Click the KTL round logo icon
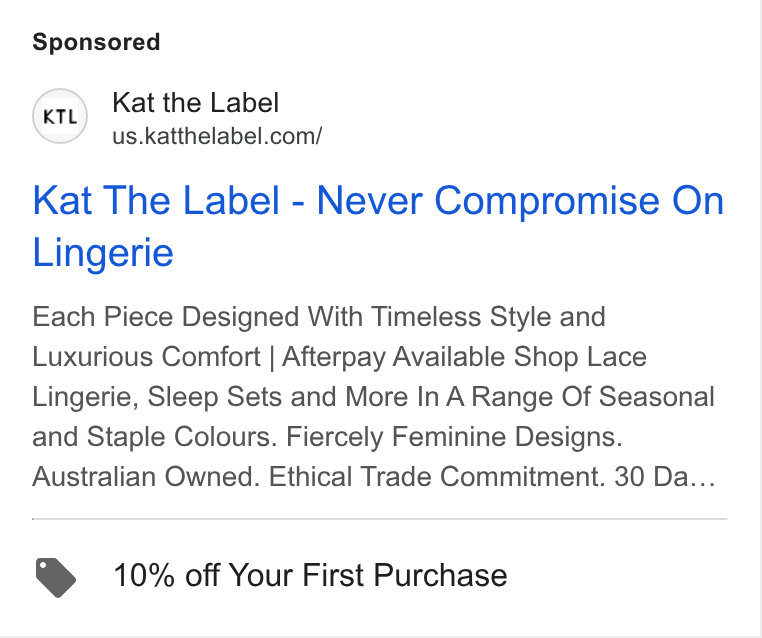 coord(60,116)
